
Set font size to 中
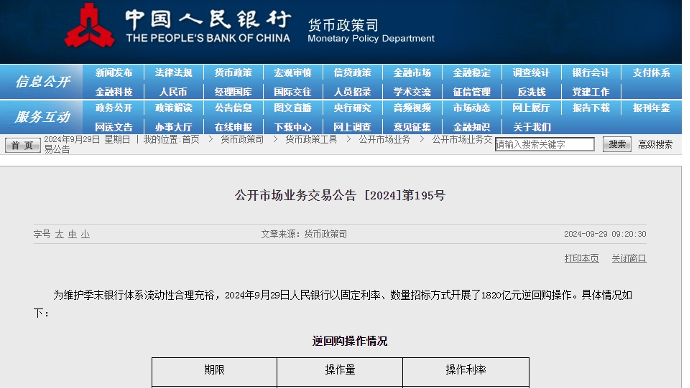(72, 234)
